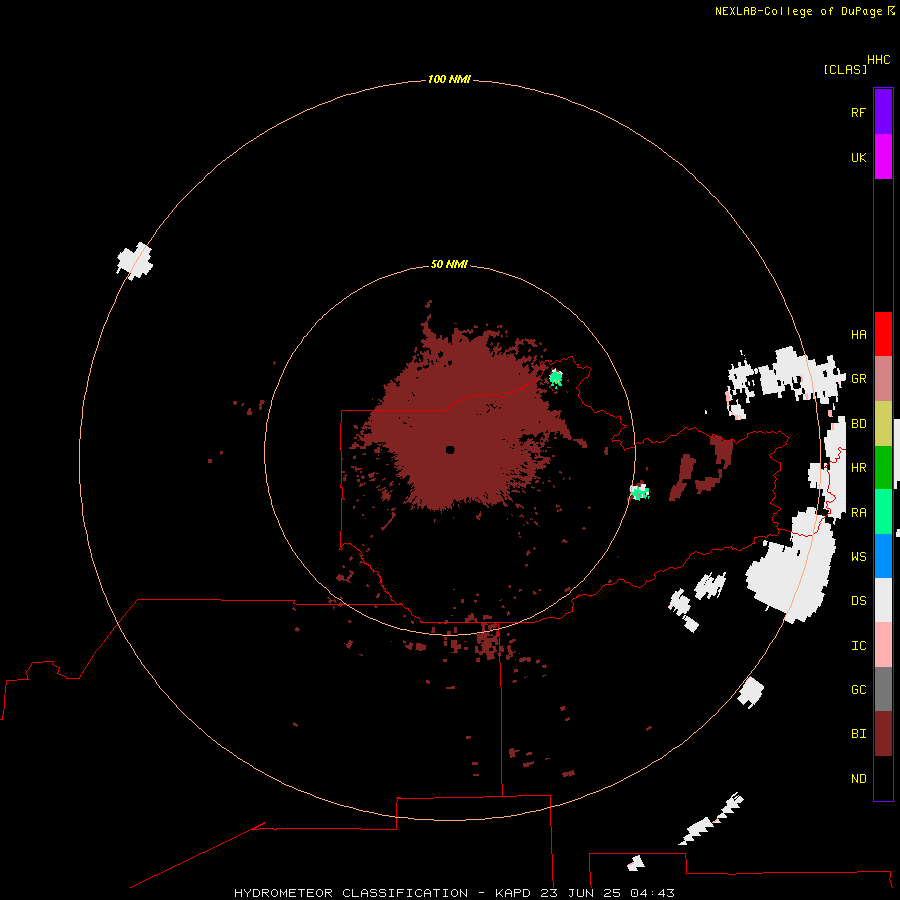Click the brown BI legend swatch
This screenshot has height=900, width=900.
883,734
